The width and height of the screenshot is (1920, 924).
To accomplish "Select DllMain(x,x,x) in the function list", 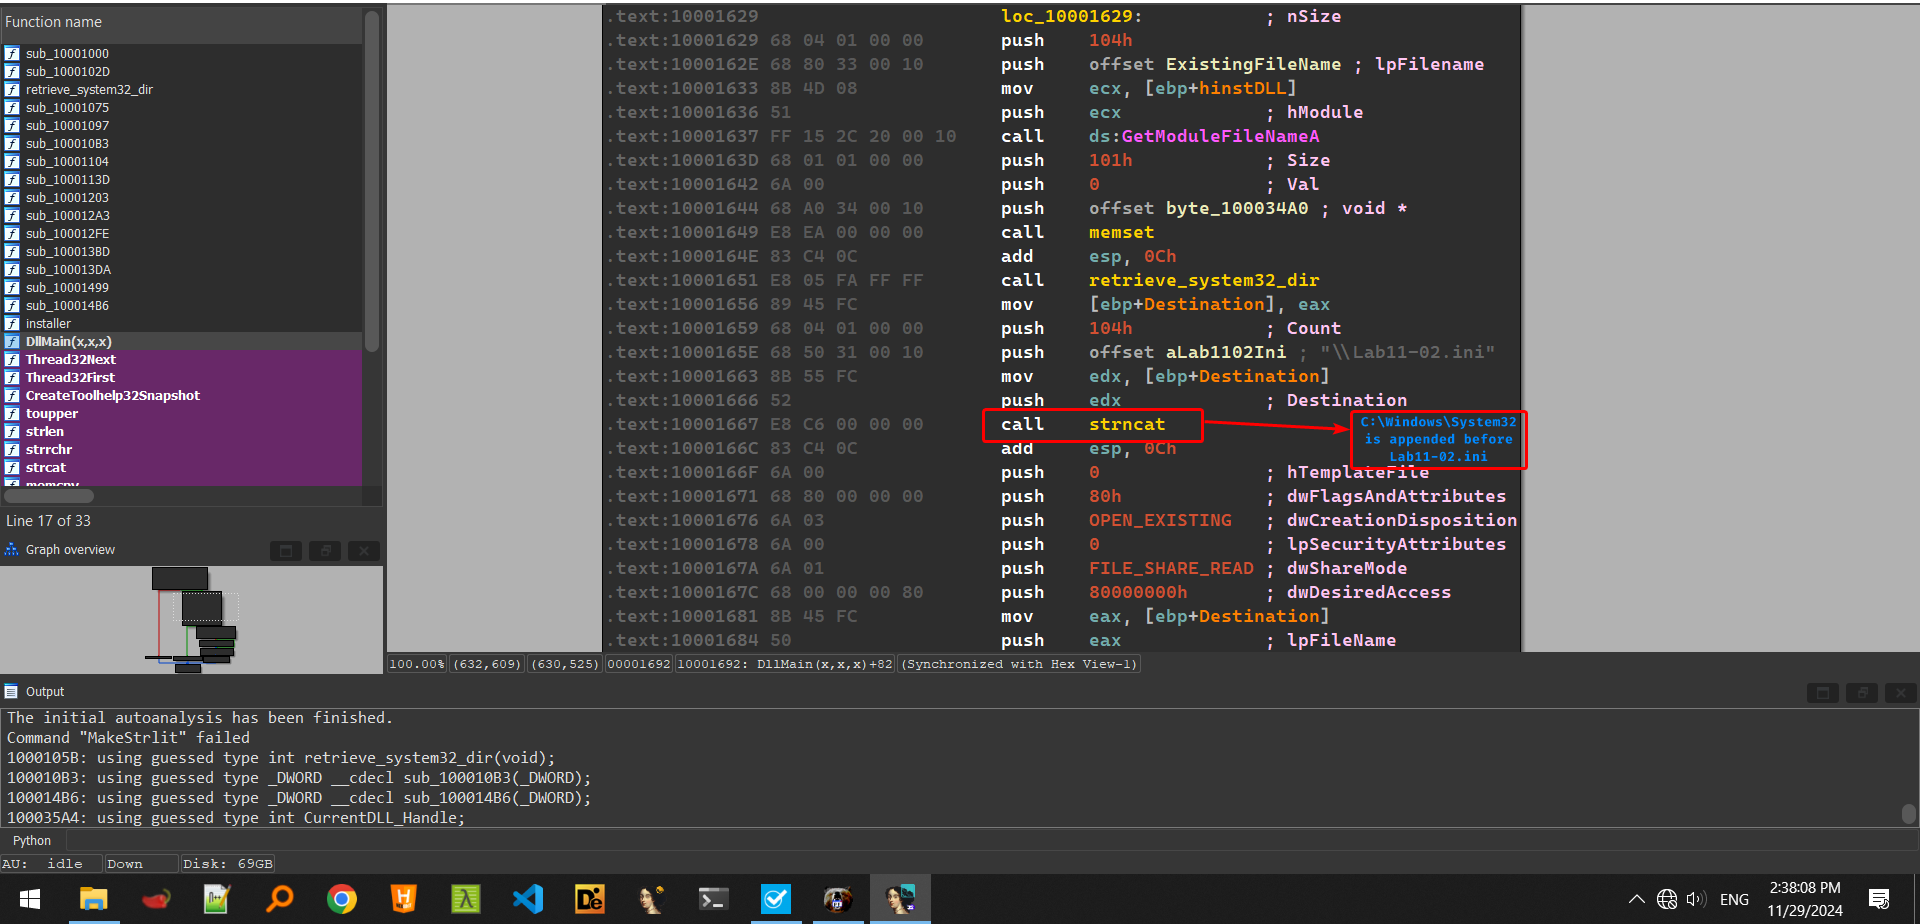I will coord(68,342).
